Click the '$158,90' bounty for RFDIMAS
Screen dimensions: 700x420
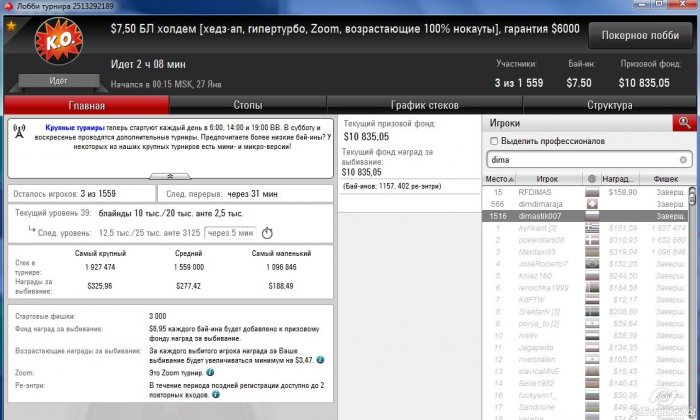[623, 192]
